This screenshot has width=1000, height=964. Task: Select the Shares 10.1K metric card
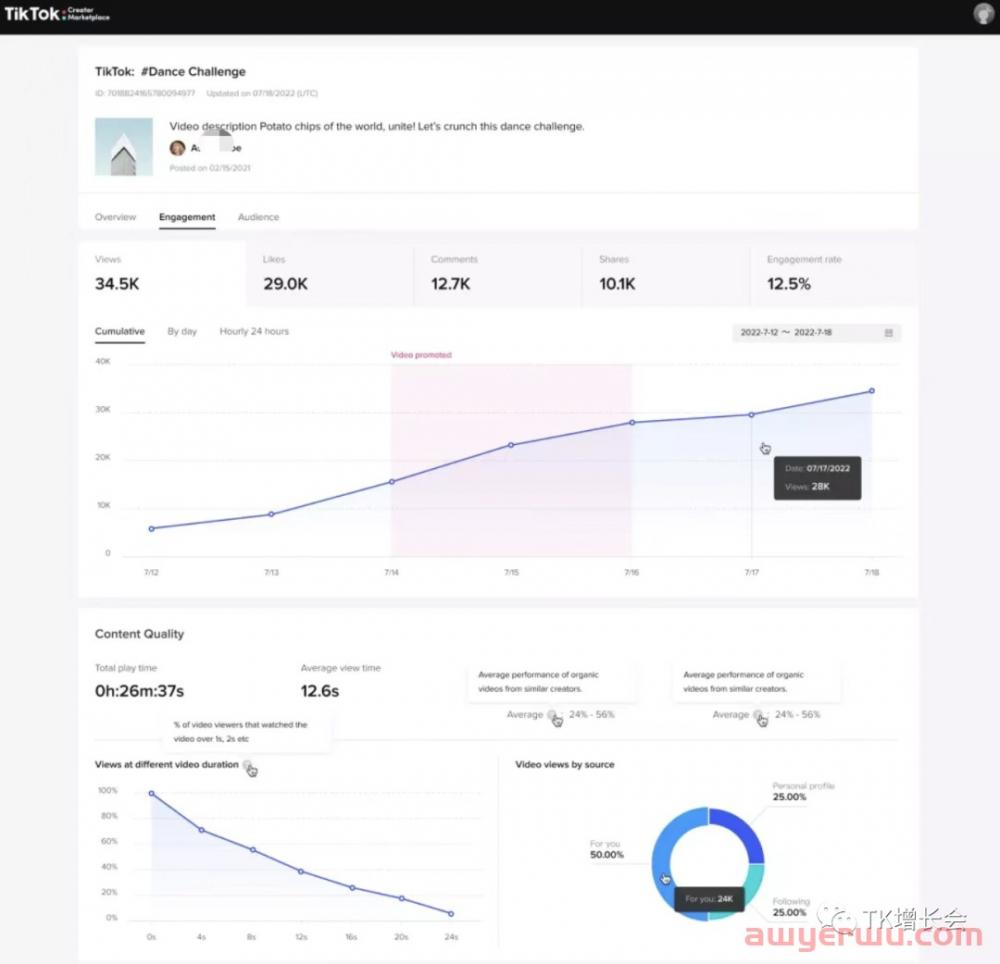pos(666,276)
